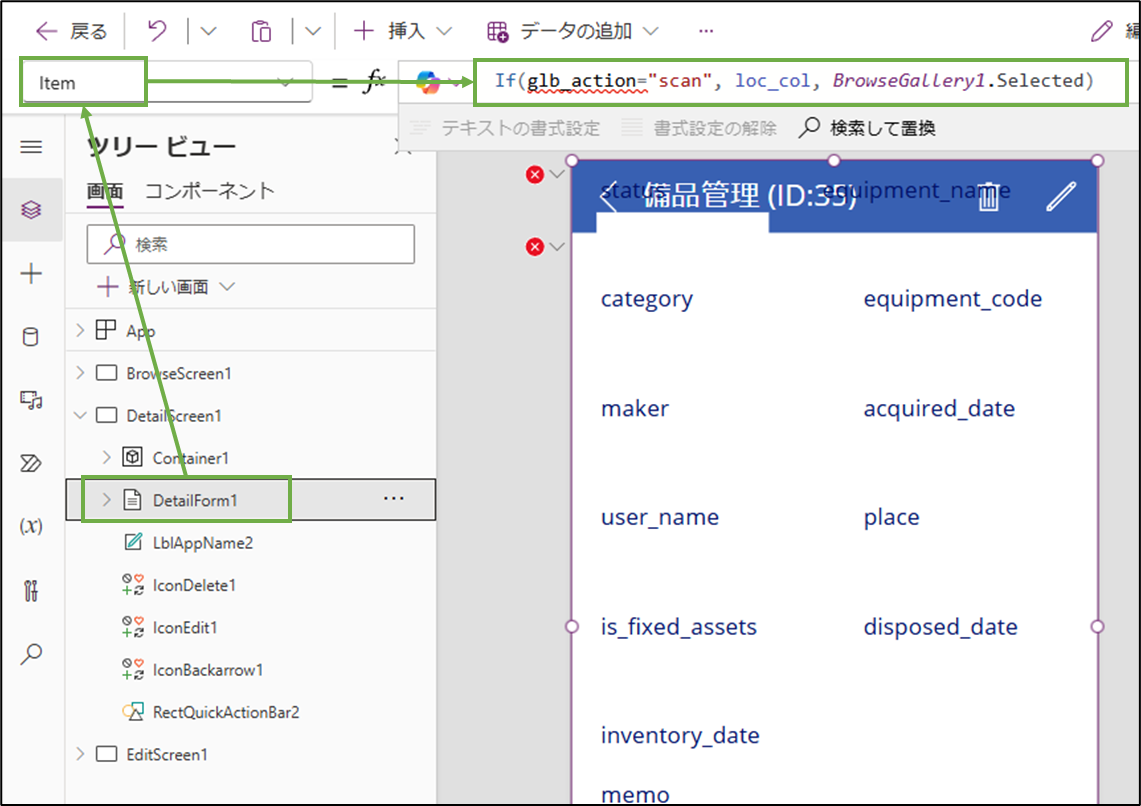Click the tree view 検索 search box
The width and height of the screenshot is (1141, 806).
pos(250,244)
